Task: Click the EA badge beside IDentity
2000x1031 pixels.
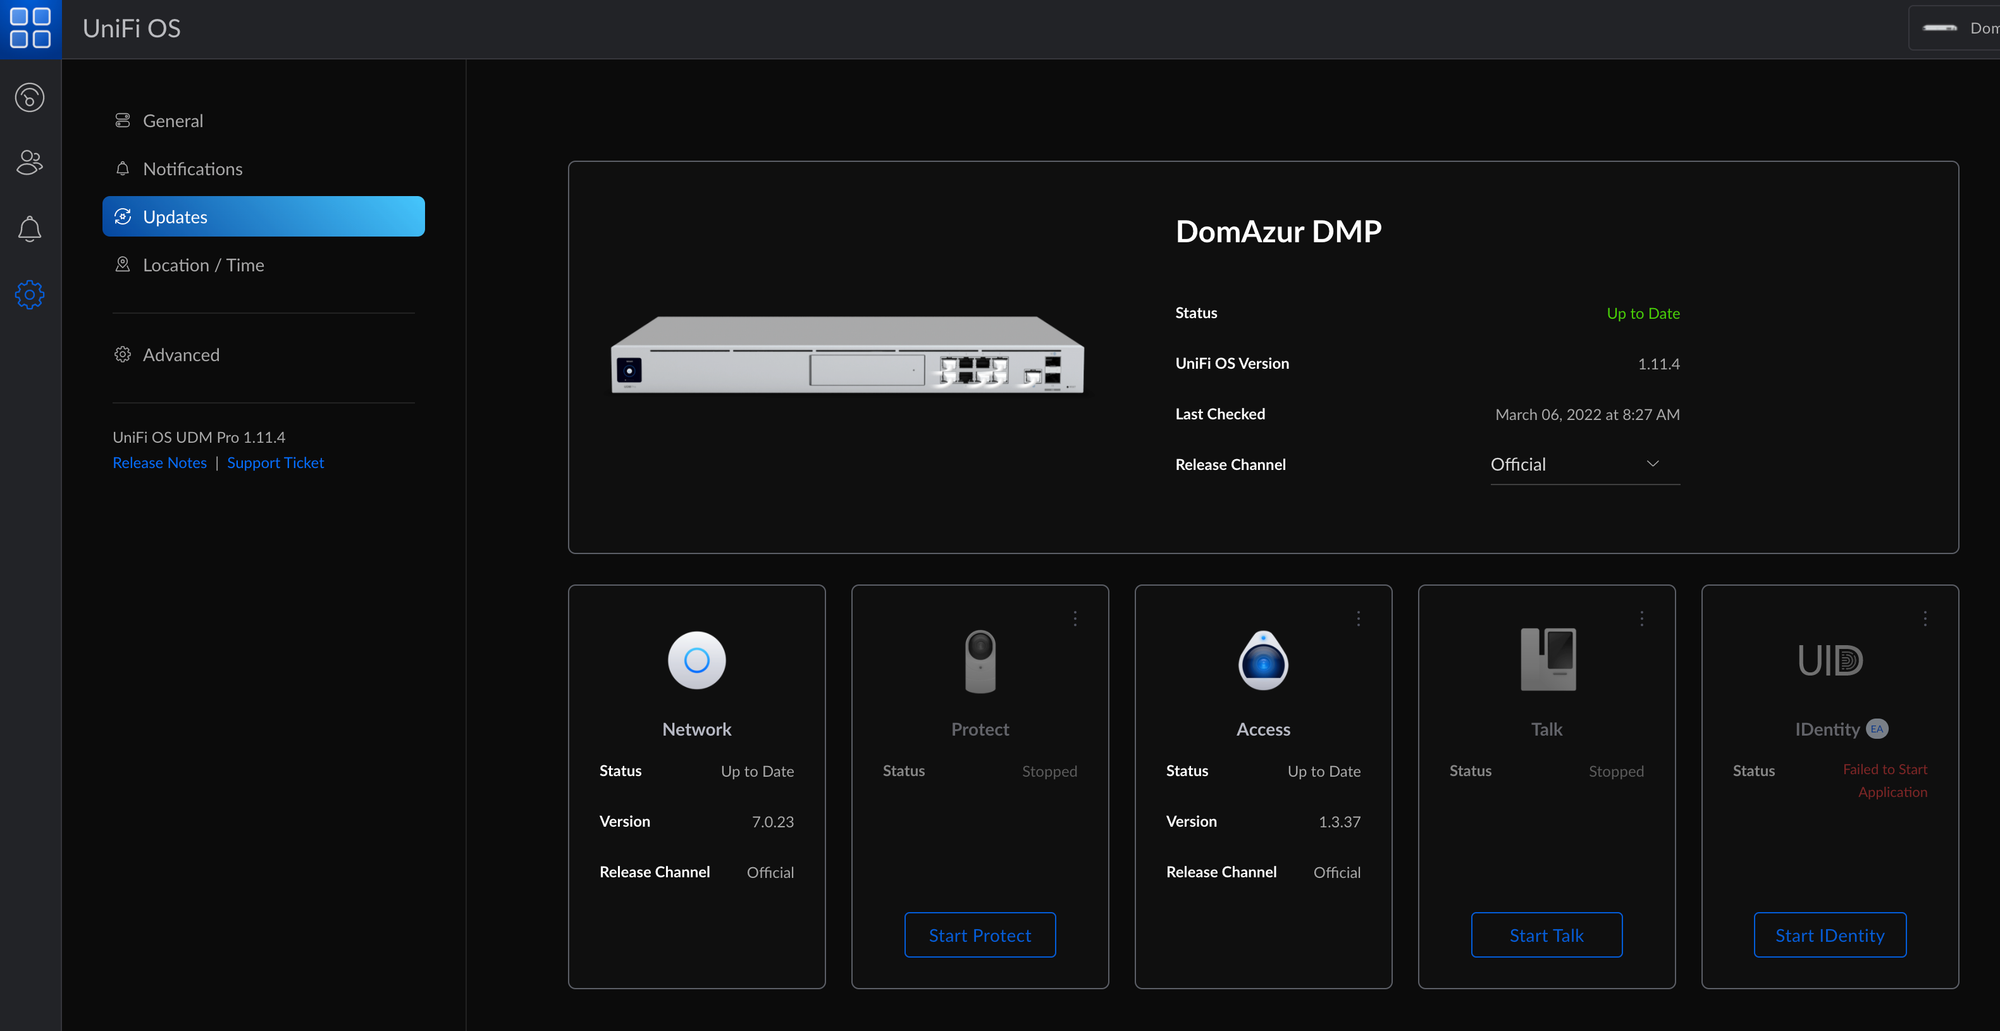Action: click(1877, 729)
